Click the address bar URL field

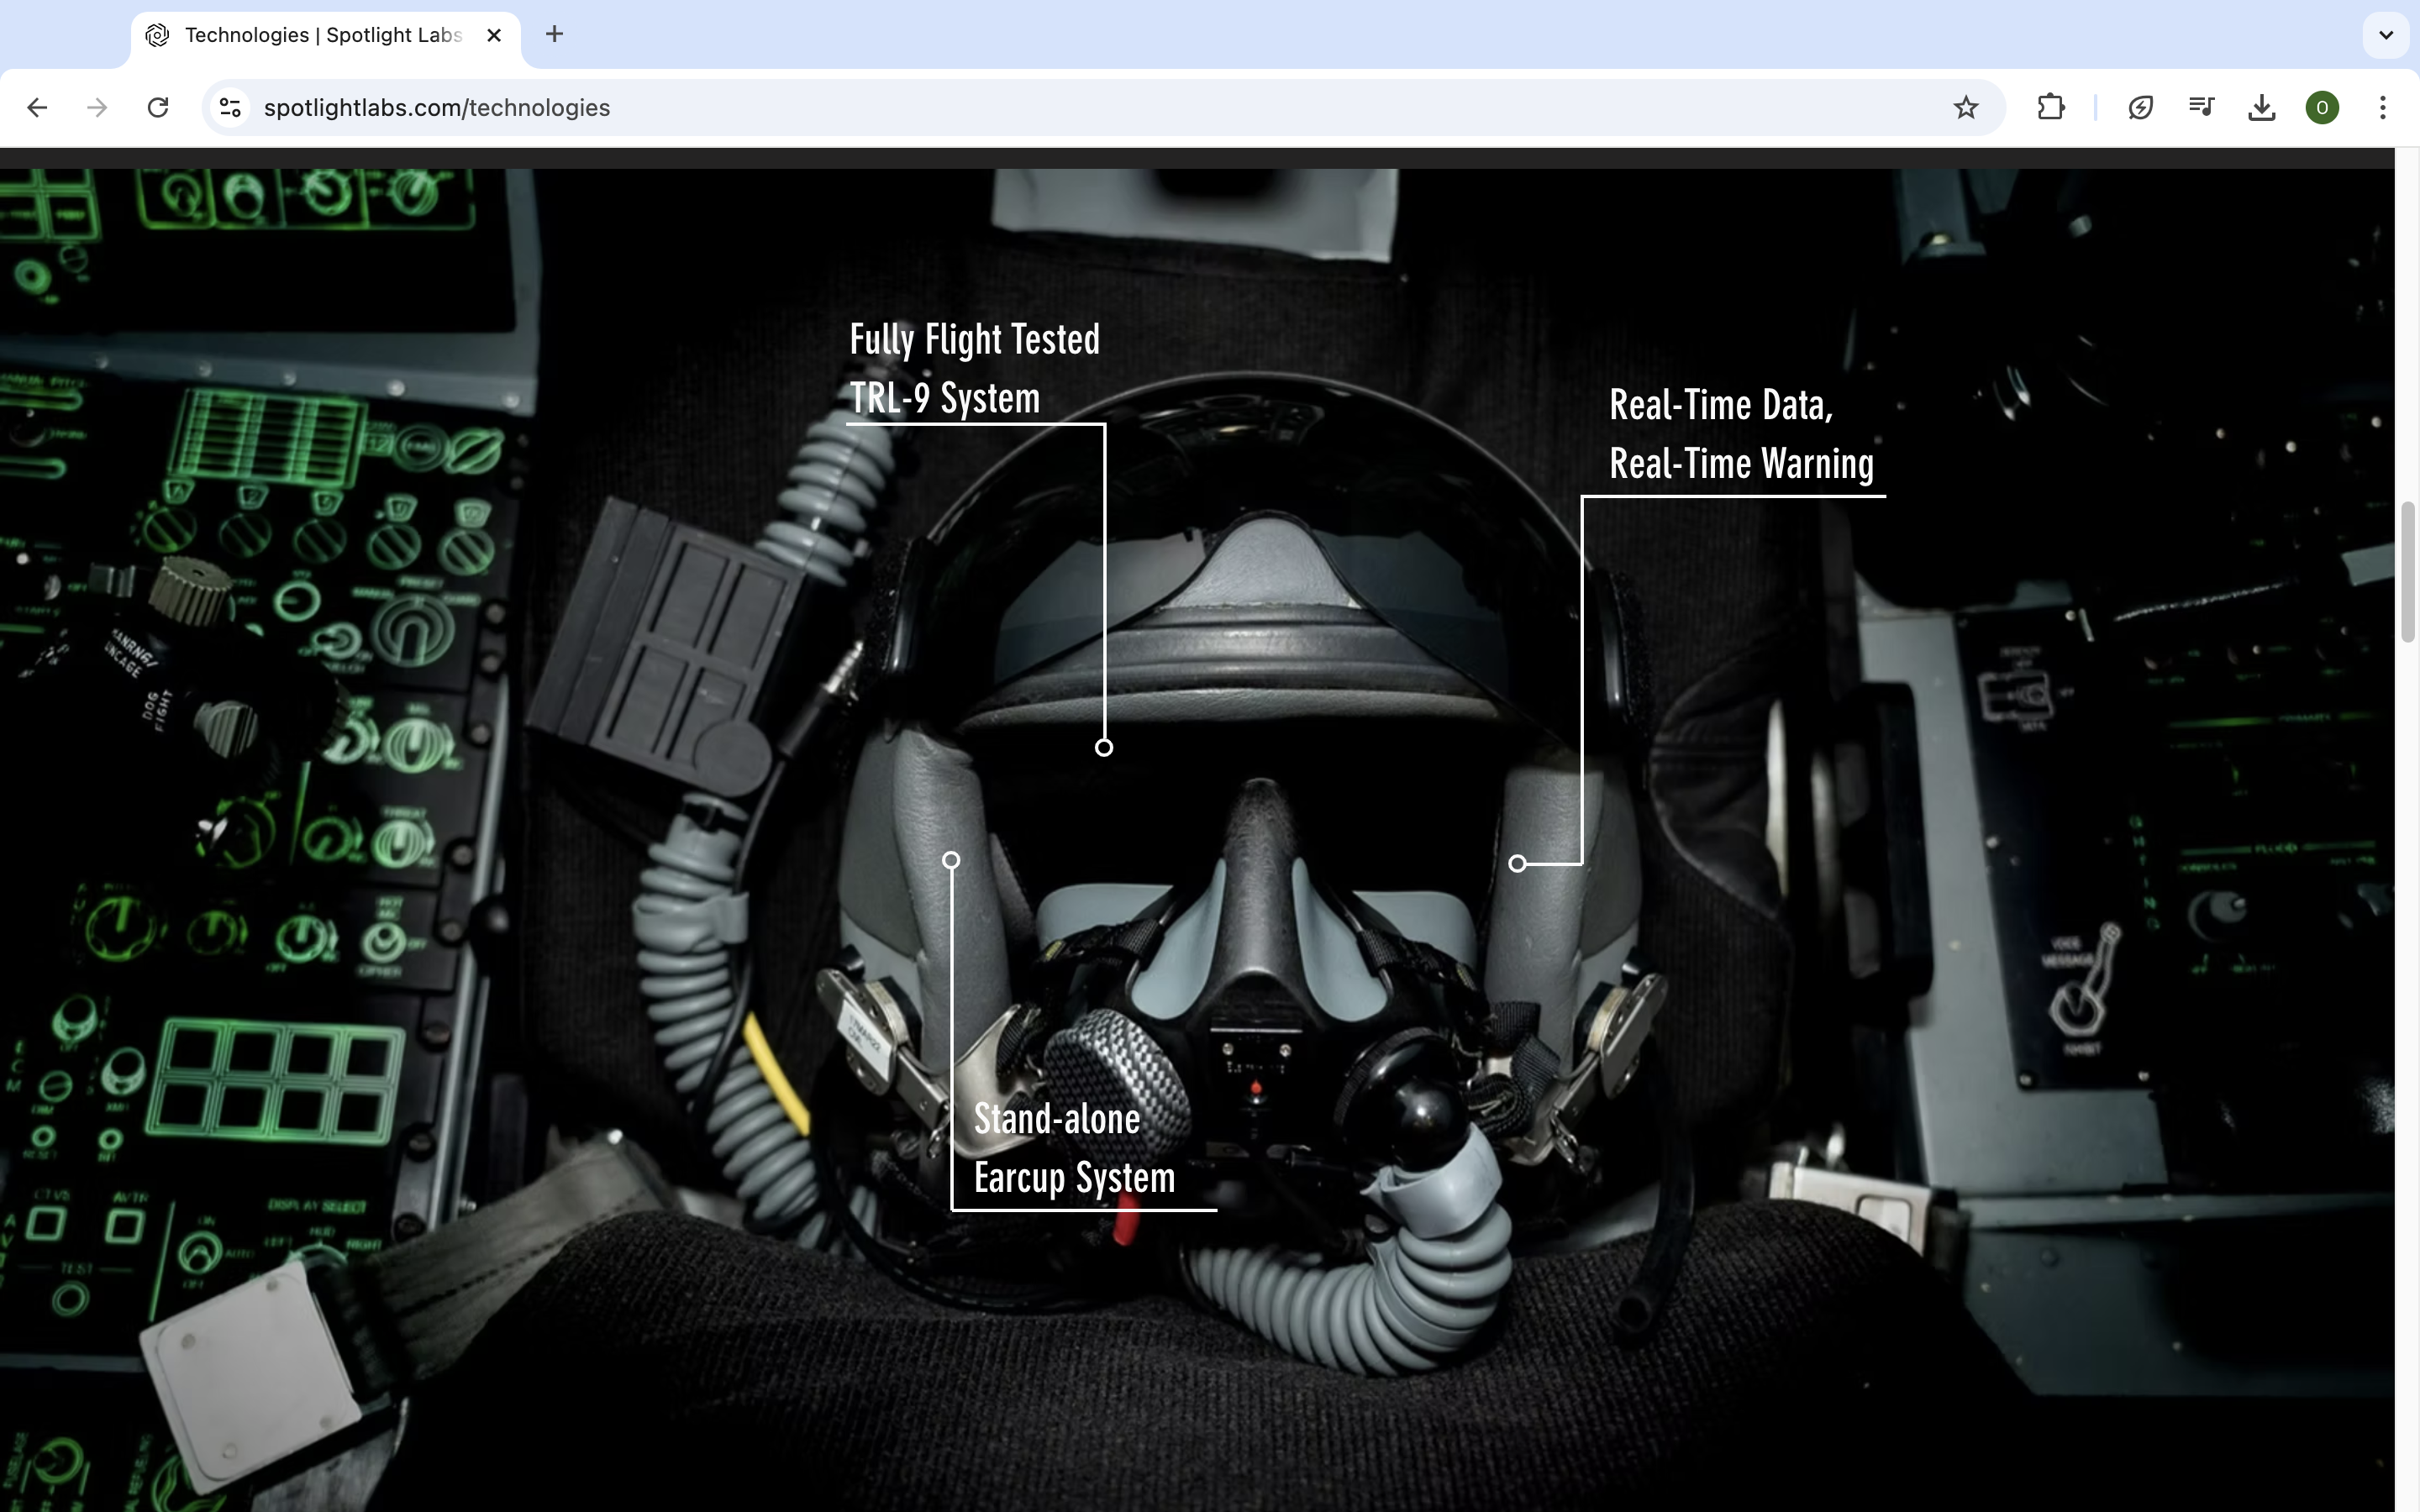tap(1000, 107)
